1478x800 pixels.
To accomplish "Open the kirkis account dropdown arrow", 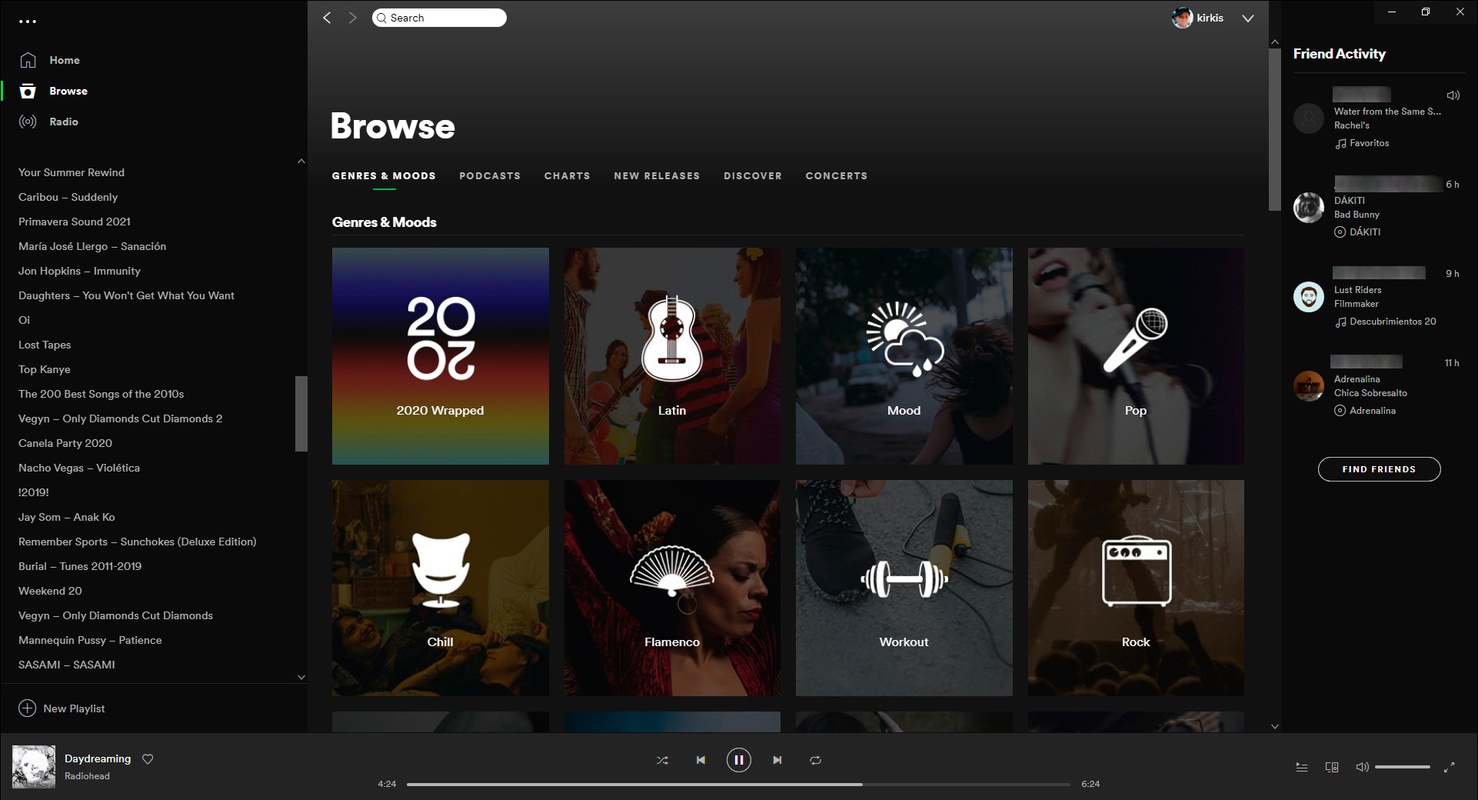I will coord(1248,18).
